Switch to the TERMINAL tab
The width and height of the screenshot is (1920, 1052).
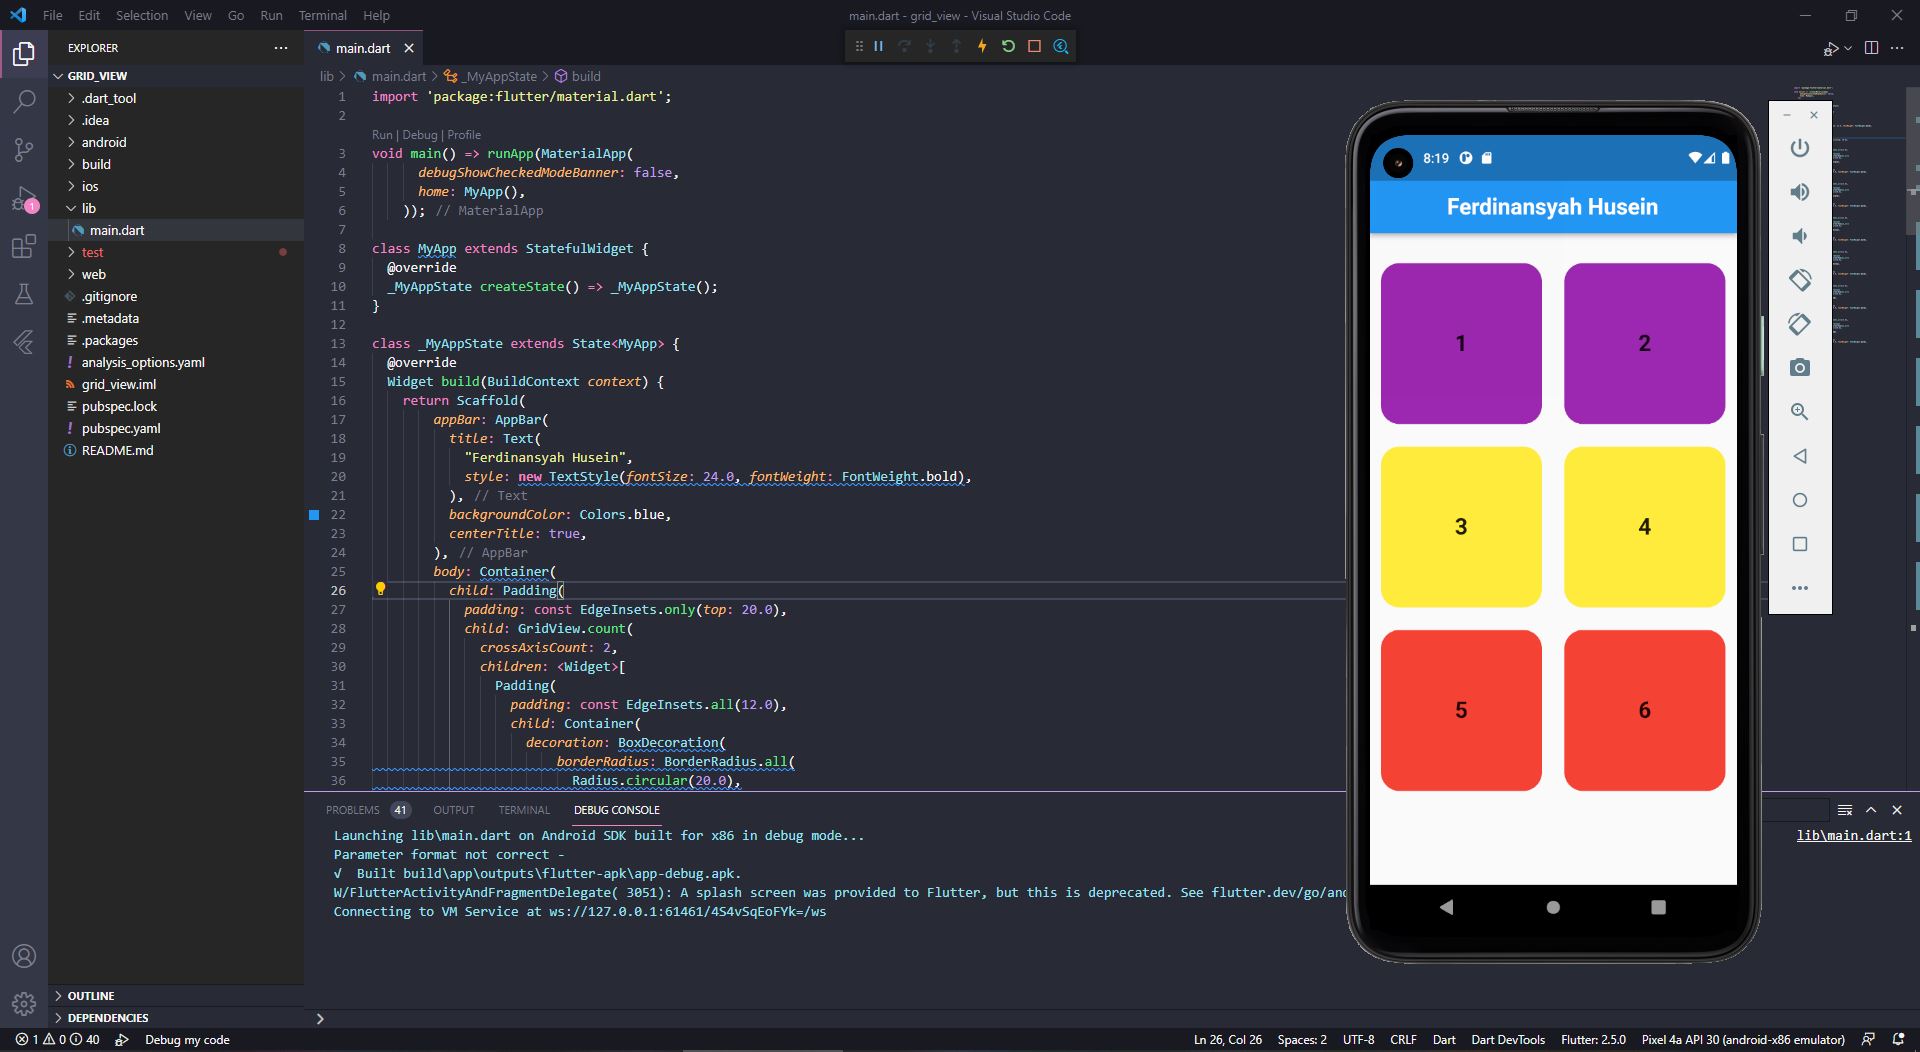pos(524,810)
